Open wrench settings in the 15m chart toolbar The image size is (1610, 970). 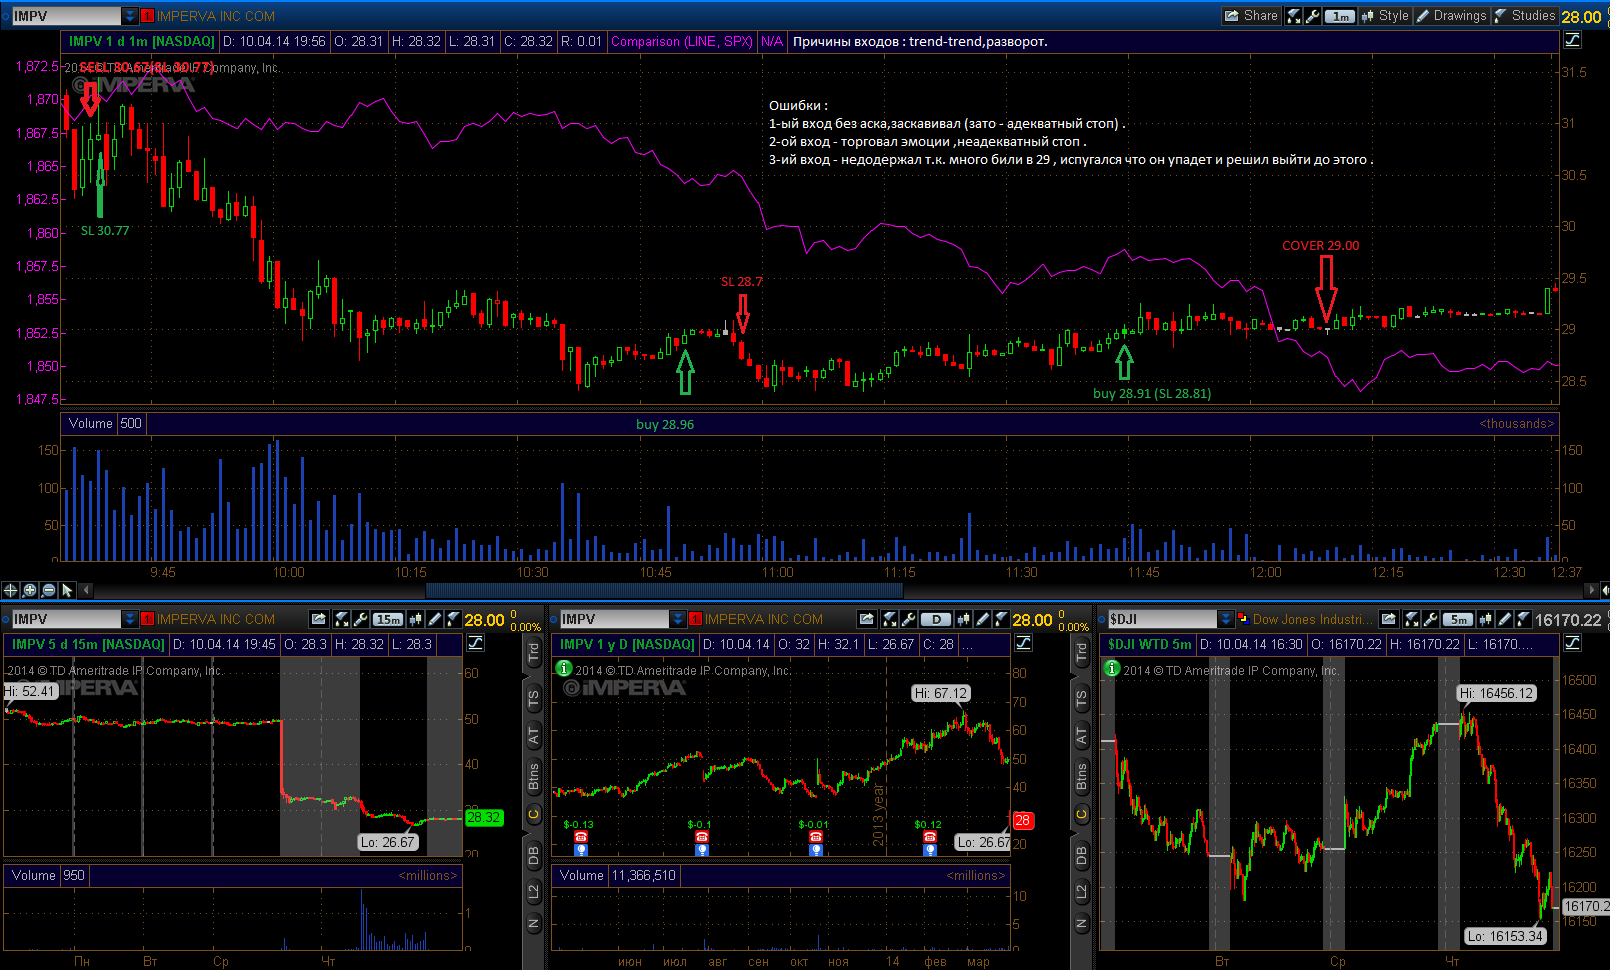coord(360,619)
